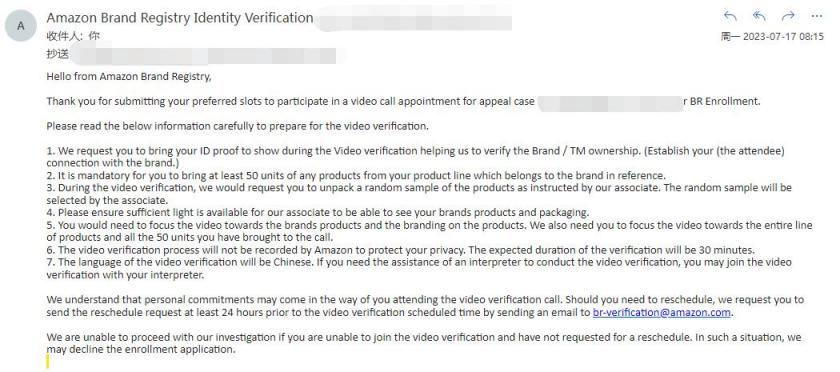This screenshot has height=372, width=840.
Task: Click item 7 about verification language Chinese
Action: click(x=419, y=269)
